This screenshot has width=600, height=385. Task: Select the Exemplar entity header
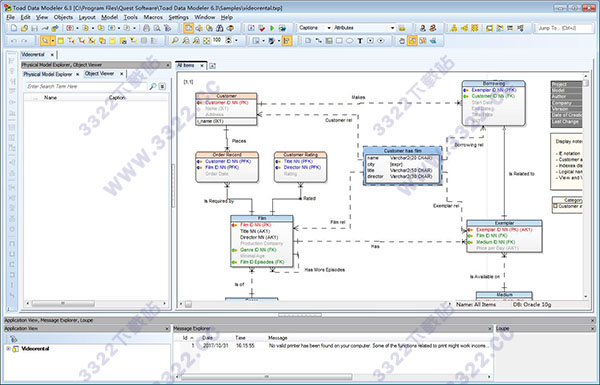[504, 223]
